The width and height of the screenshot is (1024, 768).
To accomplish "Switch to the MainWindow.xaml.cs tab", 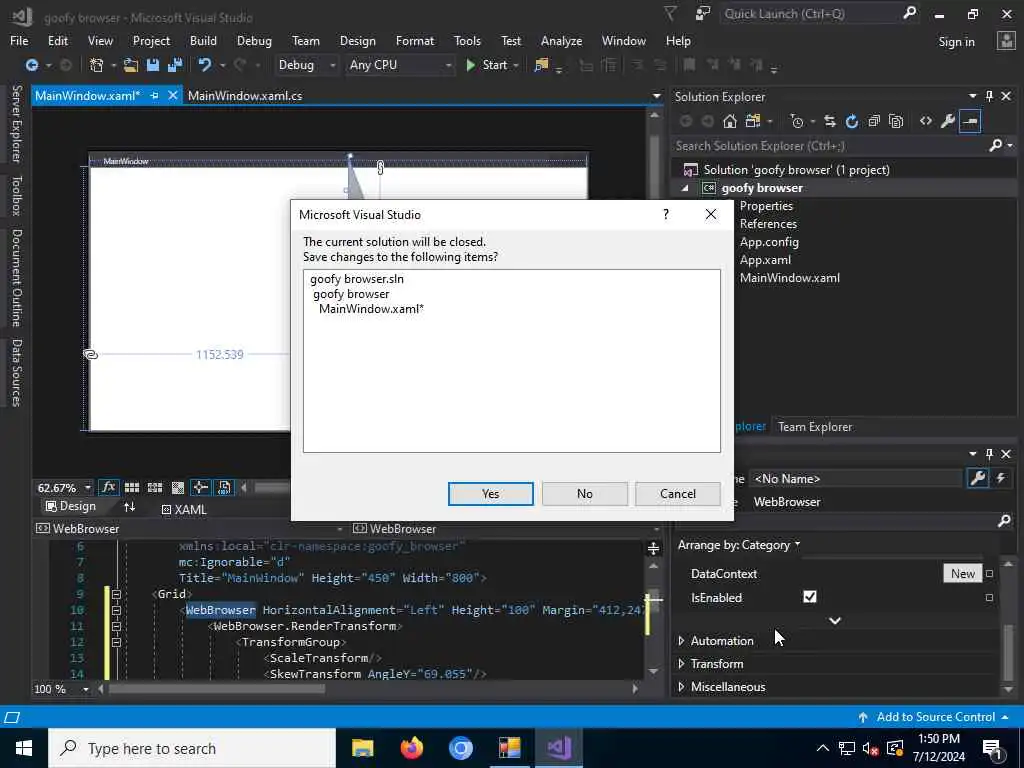I will [x=245, y=95].
